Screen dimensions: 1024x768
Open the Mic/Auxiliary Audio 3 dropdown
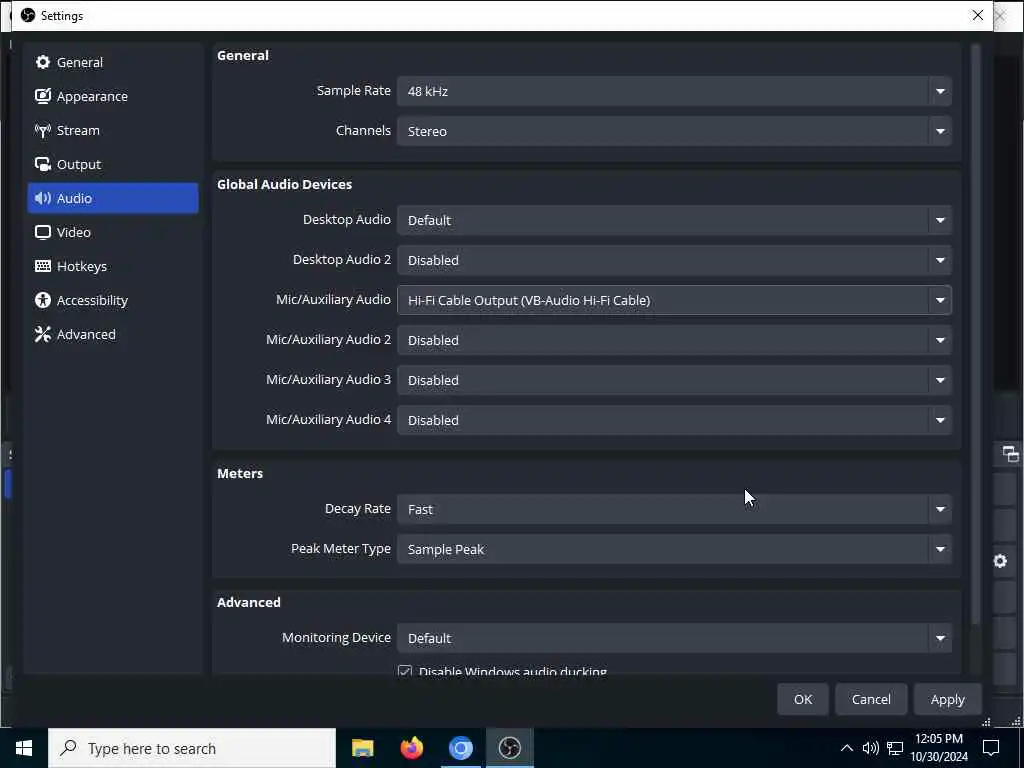pos(674,379)
